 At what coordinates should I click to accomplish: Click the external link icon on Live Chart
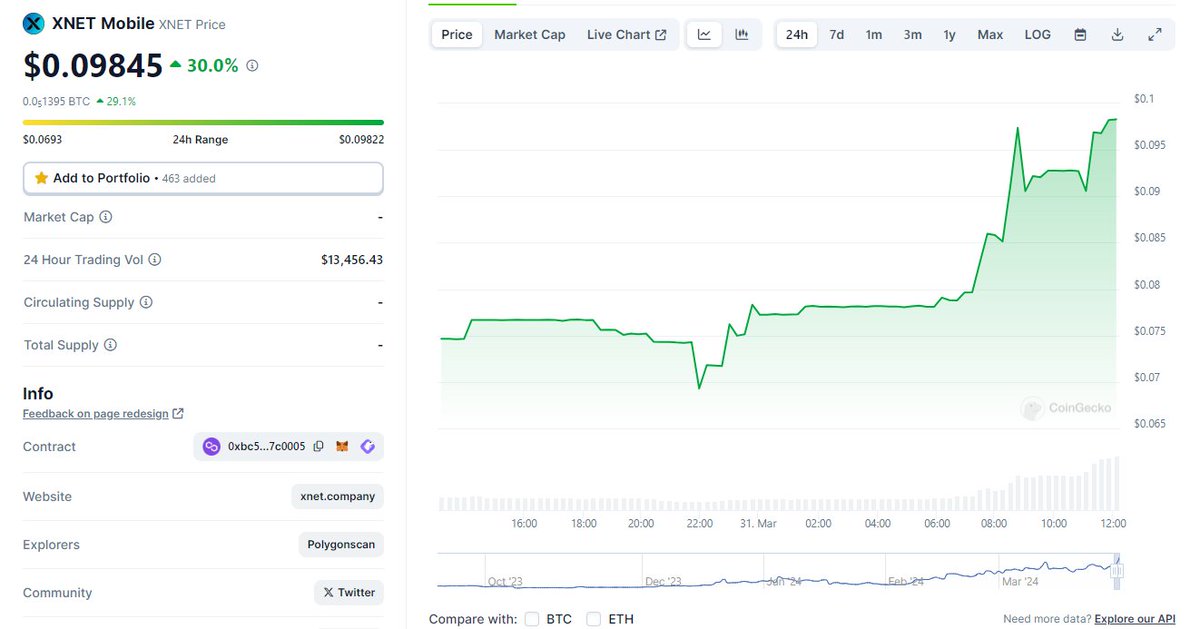661,35
